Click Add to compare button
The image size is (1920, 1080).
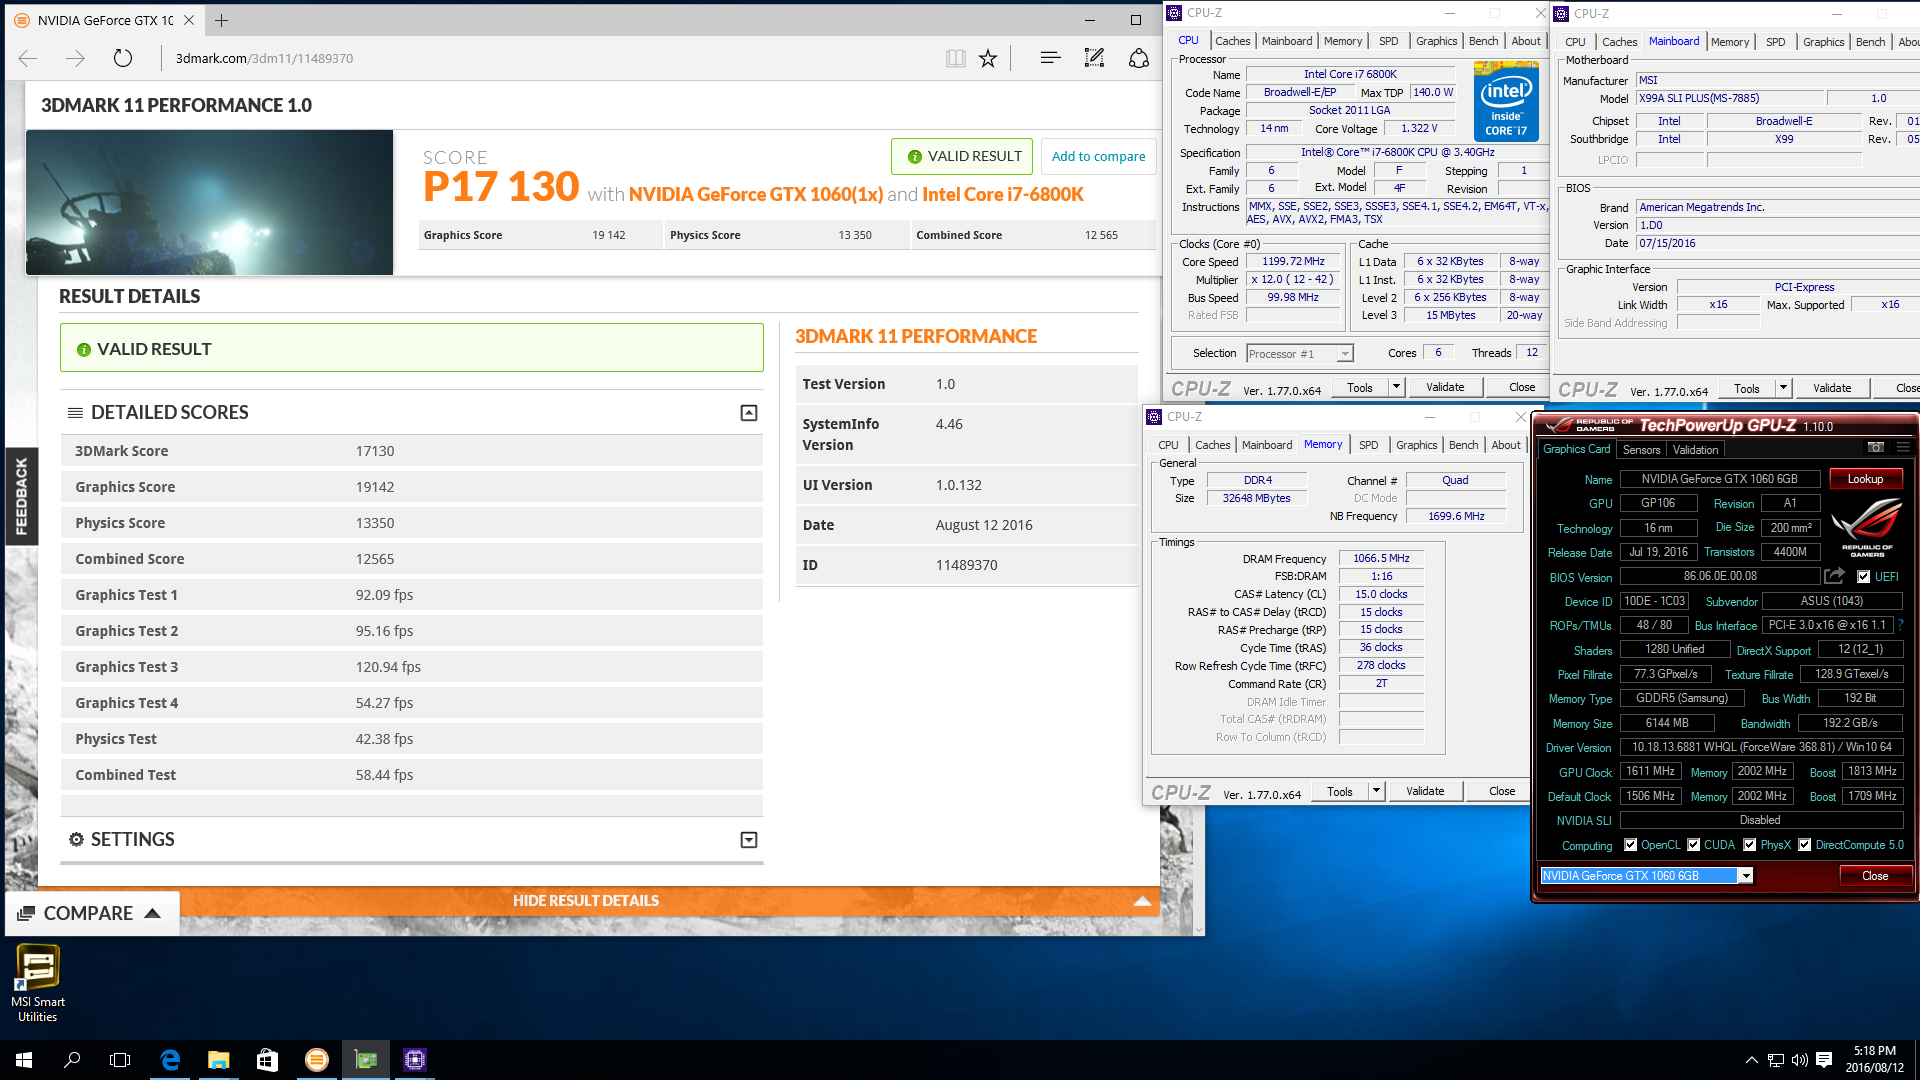click(1098, 156)
